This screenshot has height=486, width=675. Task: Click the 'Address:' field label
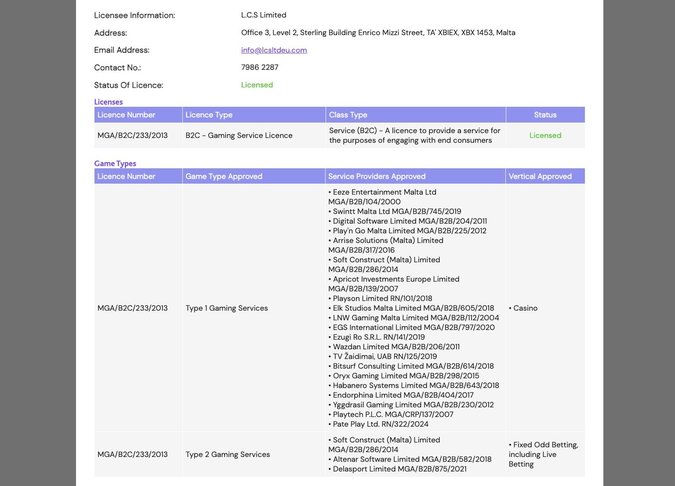click(x=110, y=33)
